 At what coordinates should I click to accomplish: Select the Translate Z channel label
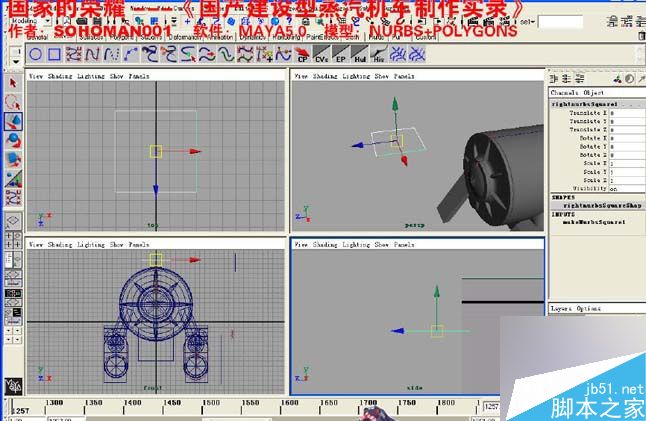(588, 129)
